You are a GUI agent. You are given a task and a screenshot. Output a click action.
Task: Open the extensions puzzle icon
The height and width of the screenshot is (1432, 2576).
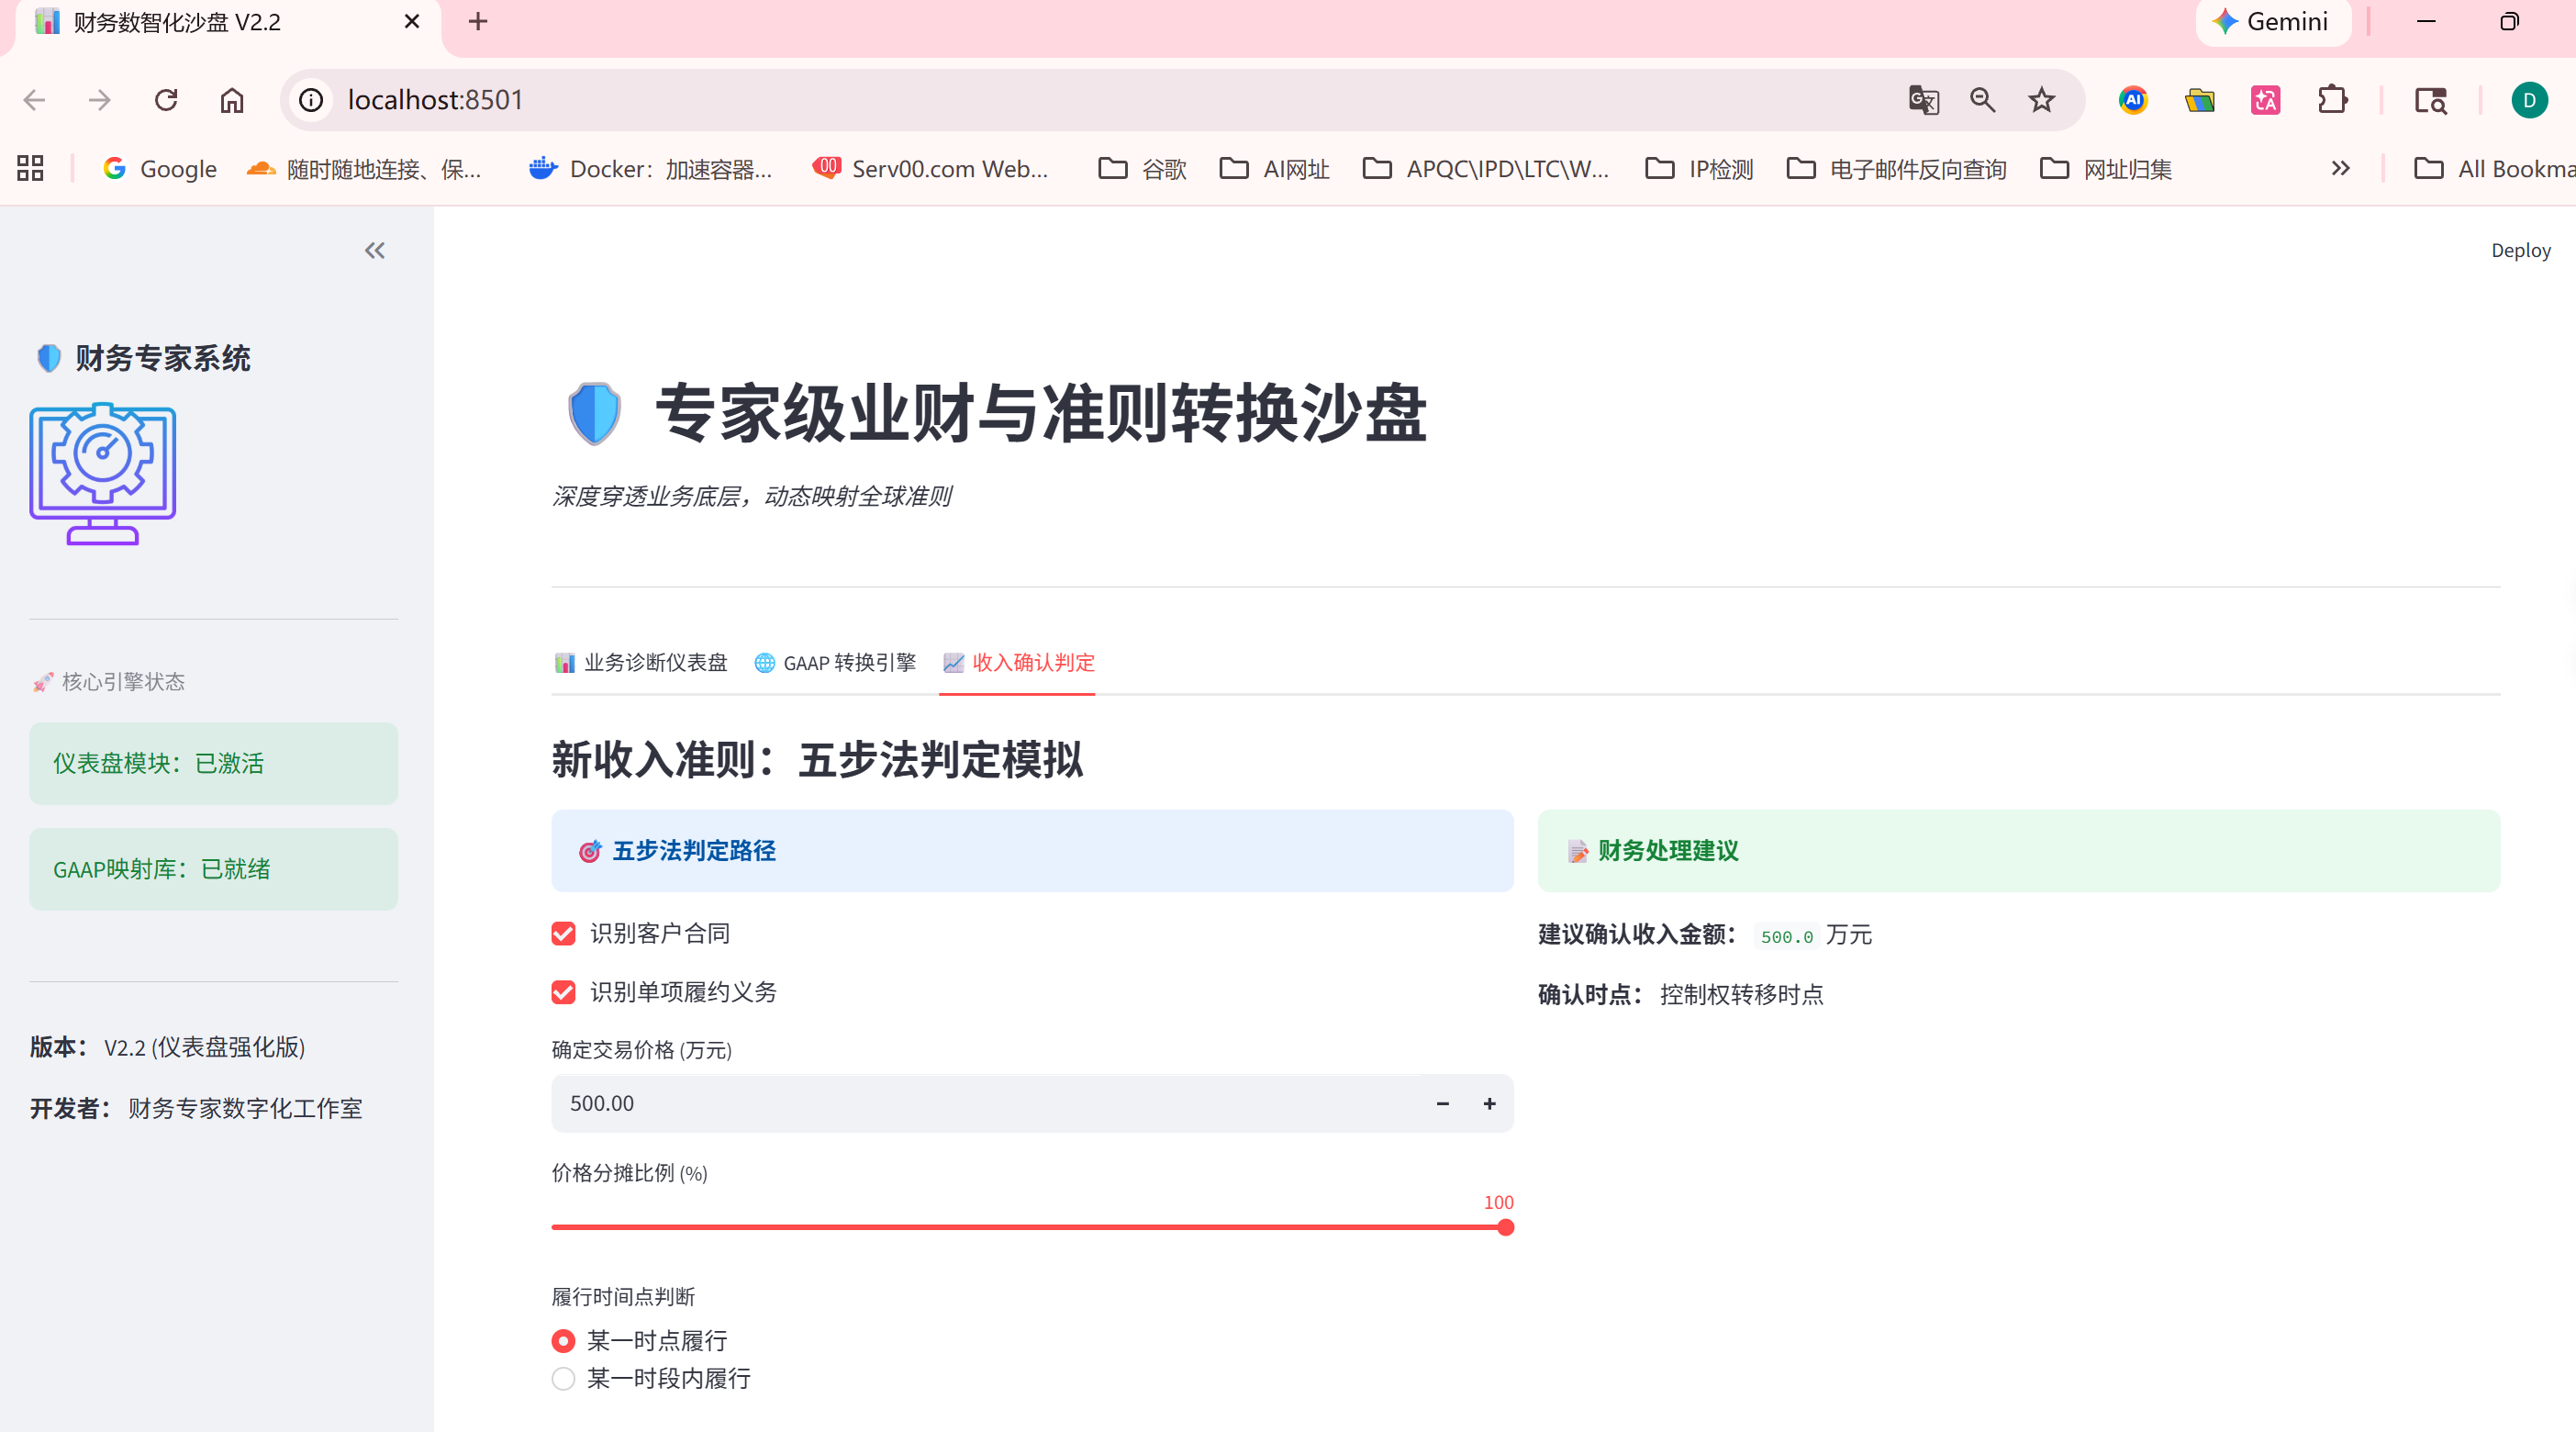(x=2332, y=100)
